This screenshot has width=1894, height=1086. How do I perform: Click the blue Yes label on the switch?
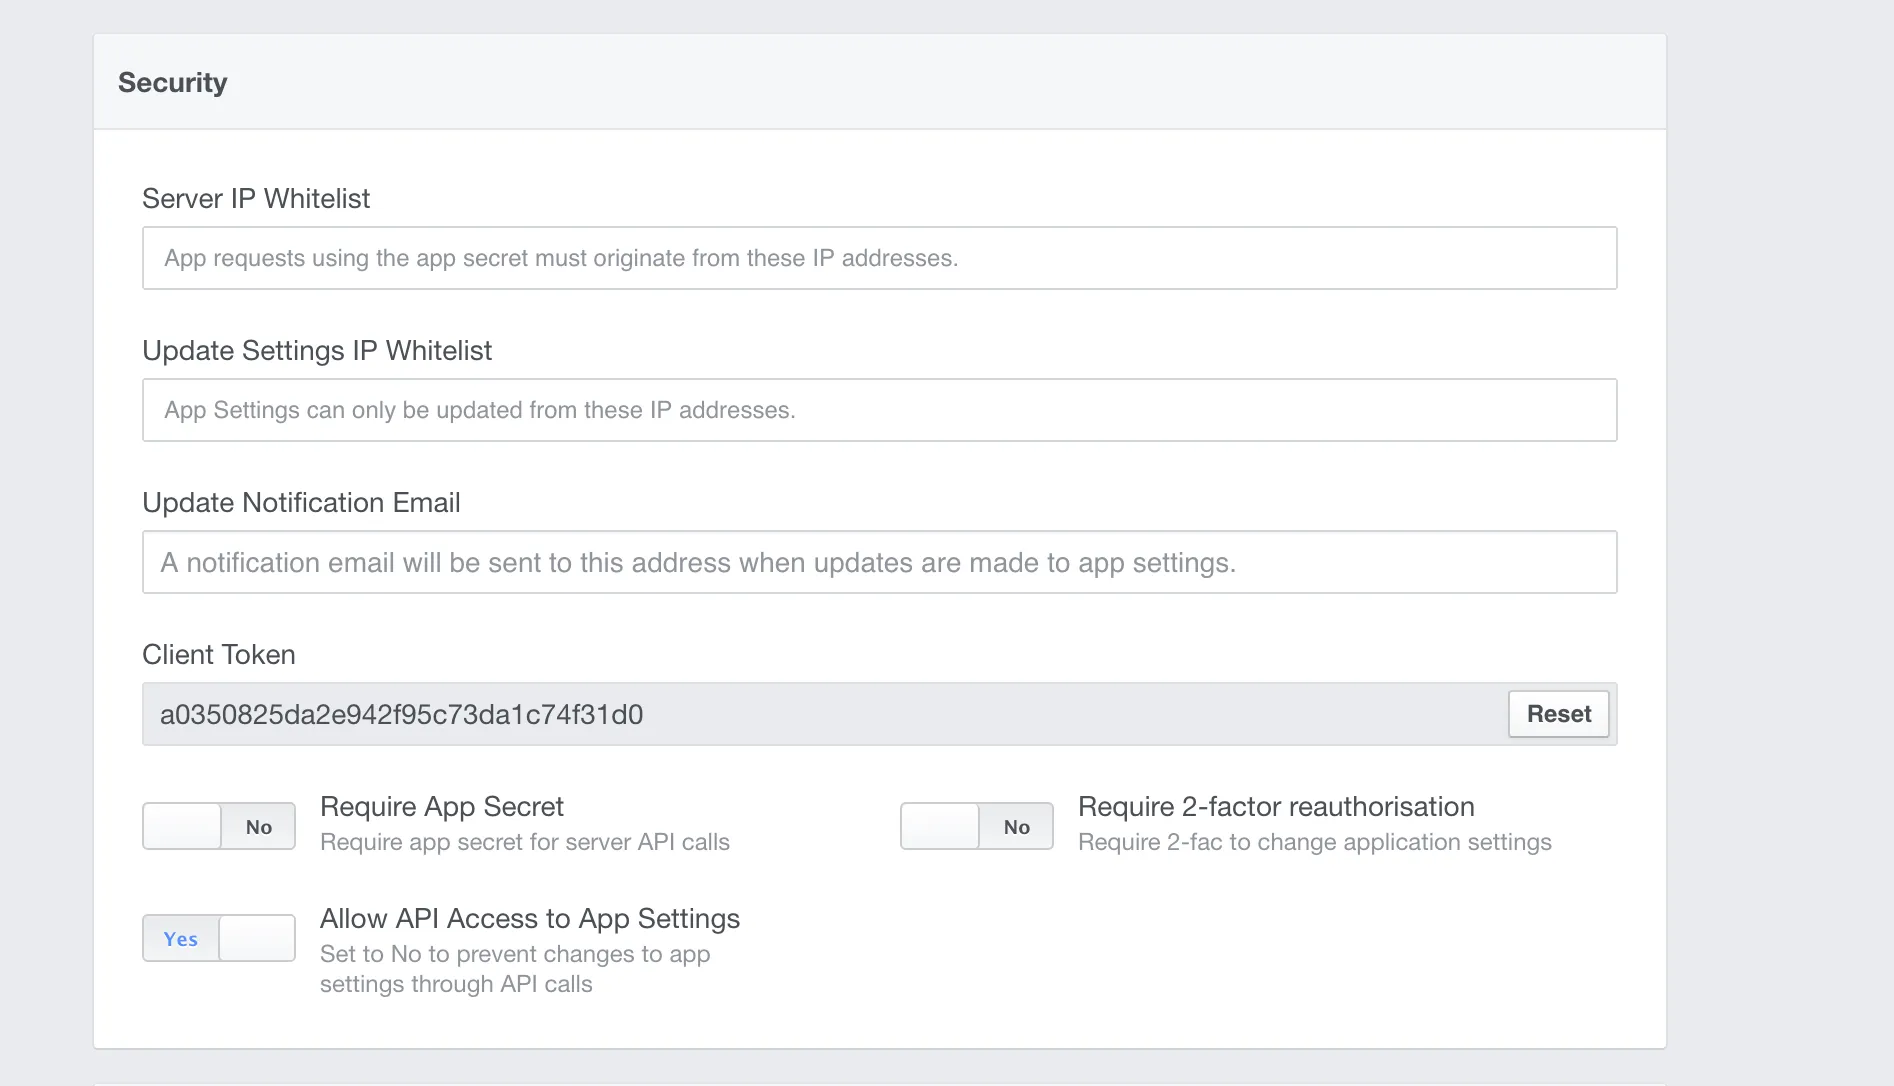(x=181, y=939)
